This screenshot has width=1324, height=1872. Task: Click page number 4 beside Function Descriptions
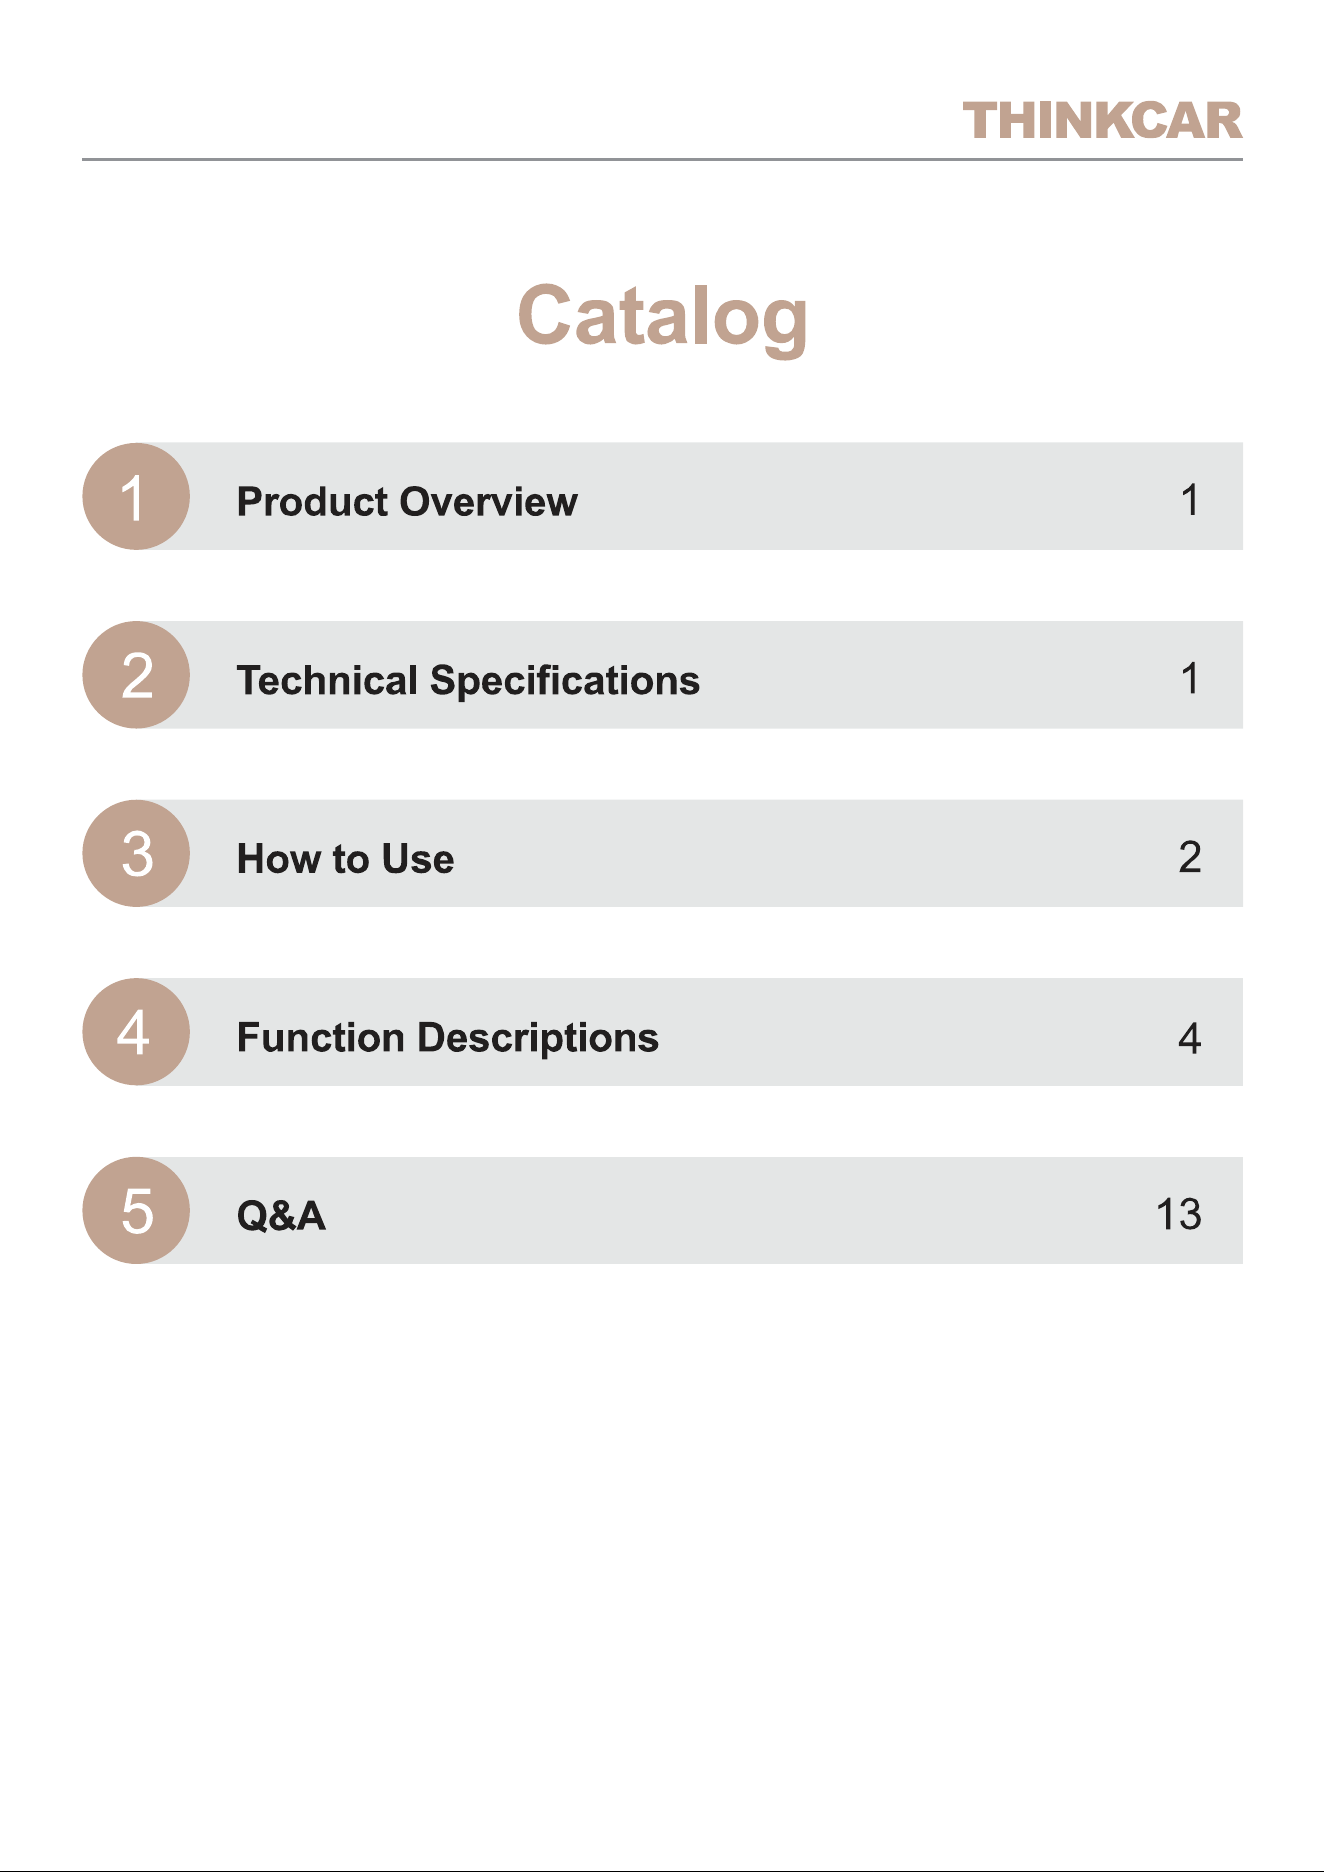tap(1189, 1039)
